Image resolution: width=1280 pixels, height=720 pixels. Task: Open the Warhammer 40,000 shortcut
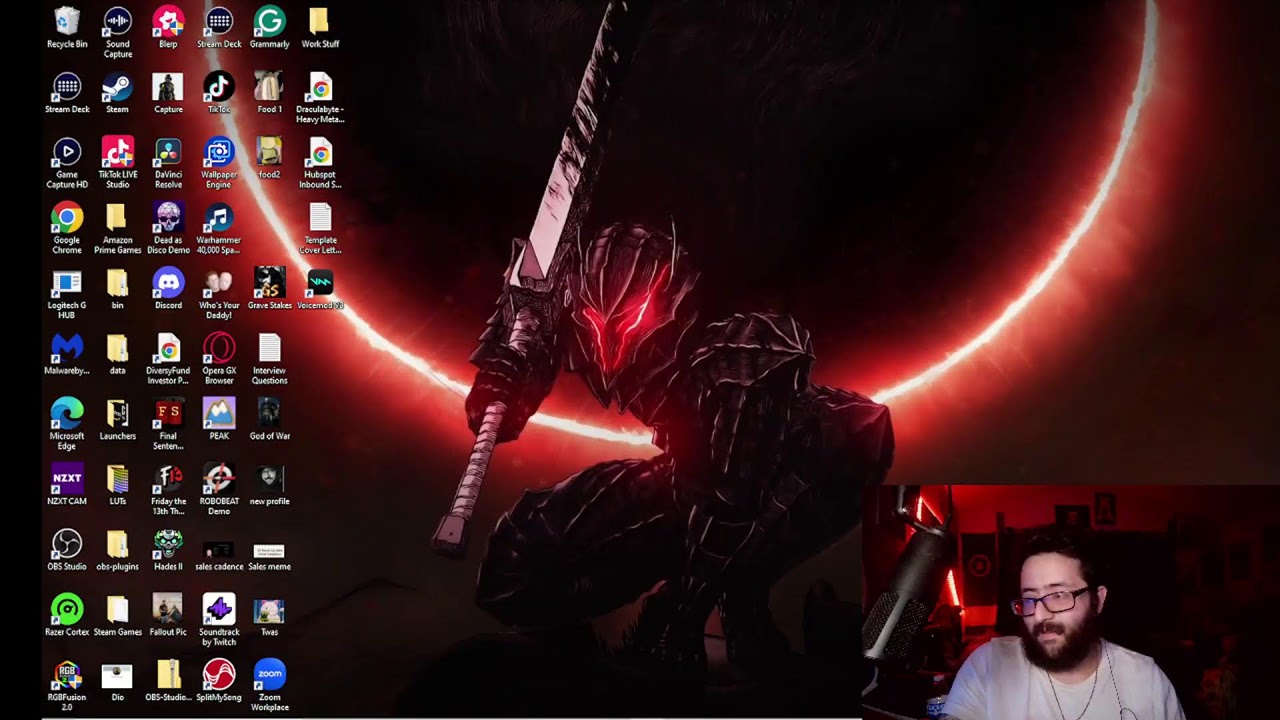coord(219,229)
